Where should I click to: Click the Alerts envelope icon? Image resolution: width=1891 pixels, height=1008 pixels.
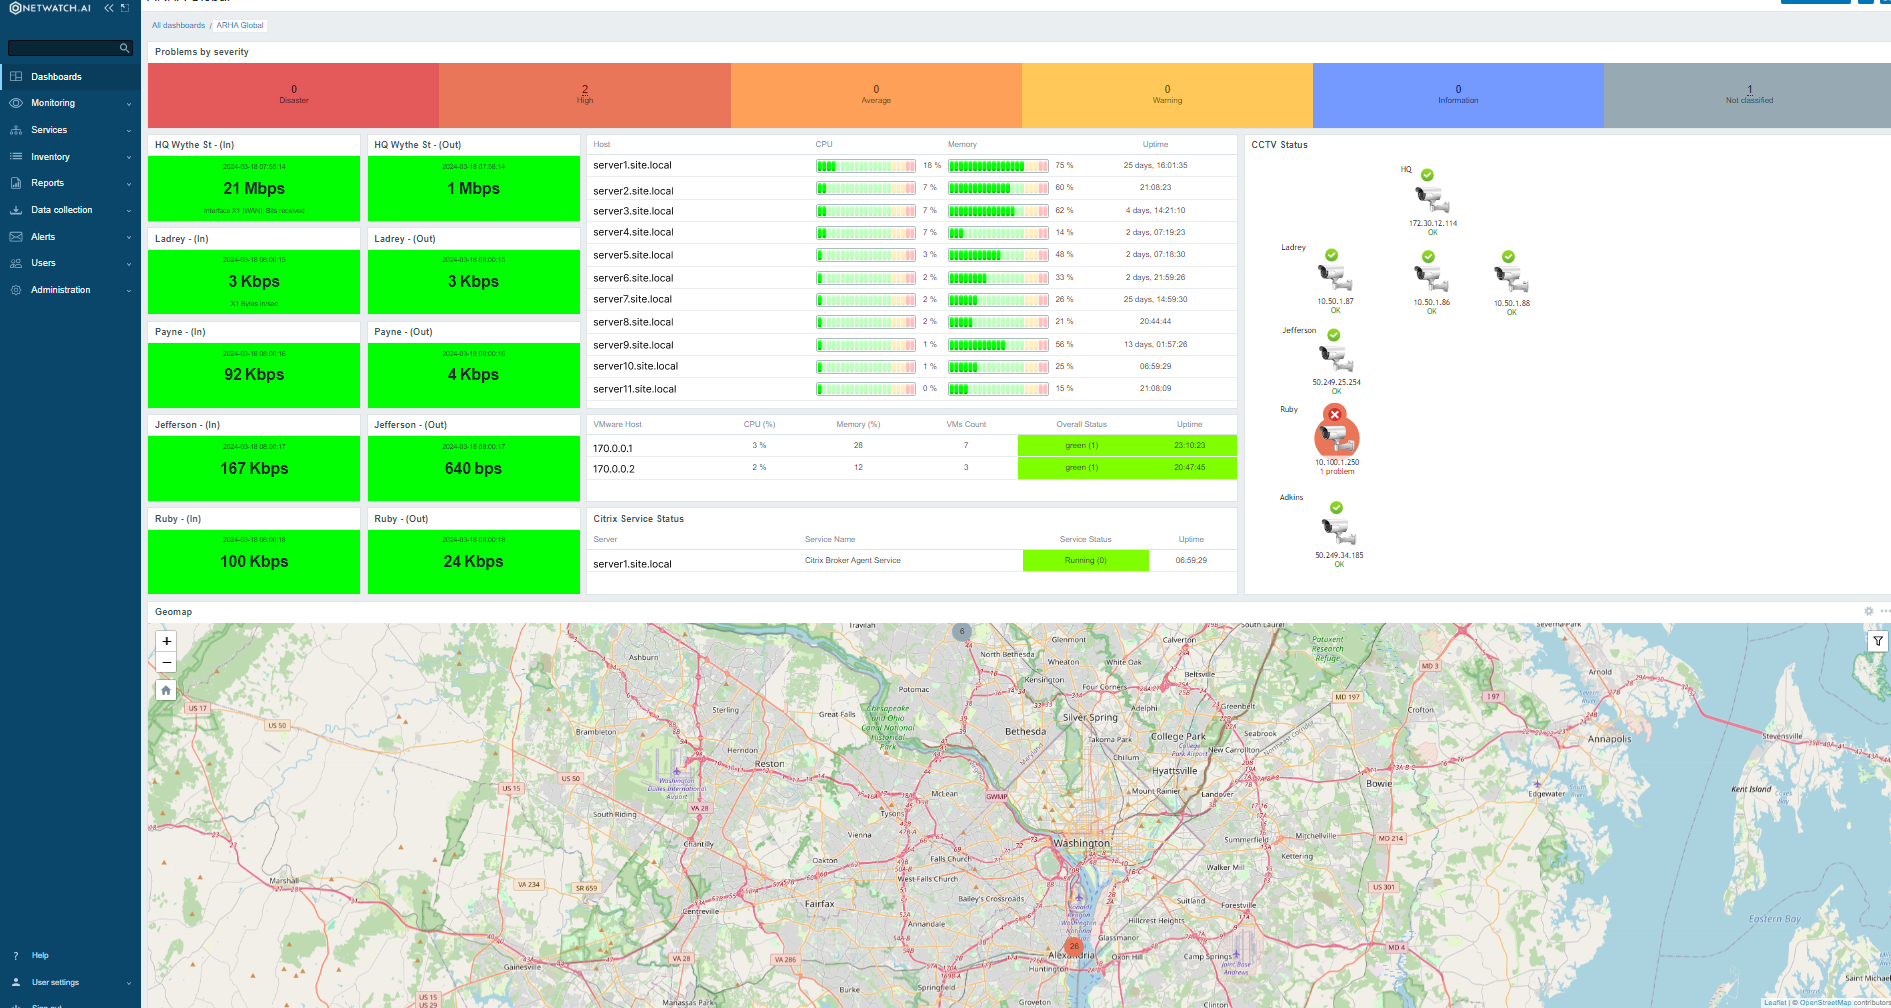(16, 237)
